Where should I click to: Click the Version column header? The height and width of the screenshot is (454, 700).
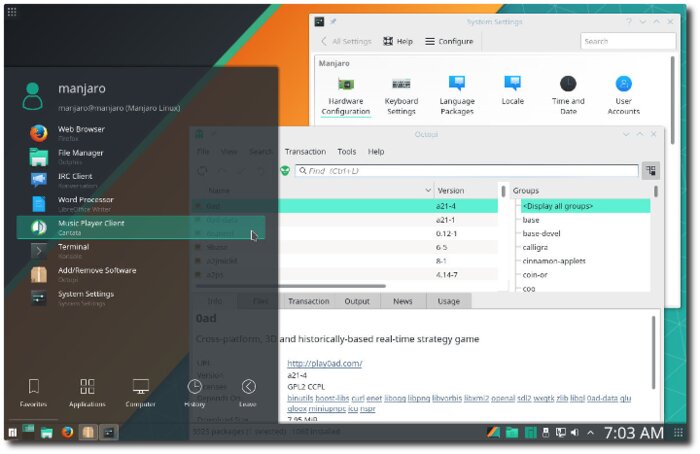coord(464,191)
